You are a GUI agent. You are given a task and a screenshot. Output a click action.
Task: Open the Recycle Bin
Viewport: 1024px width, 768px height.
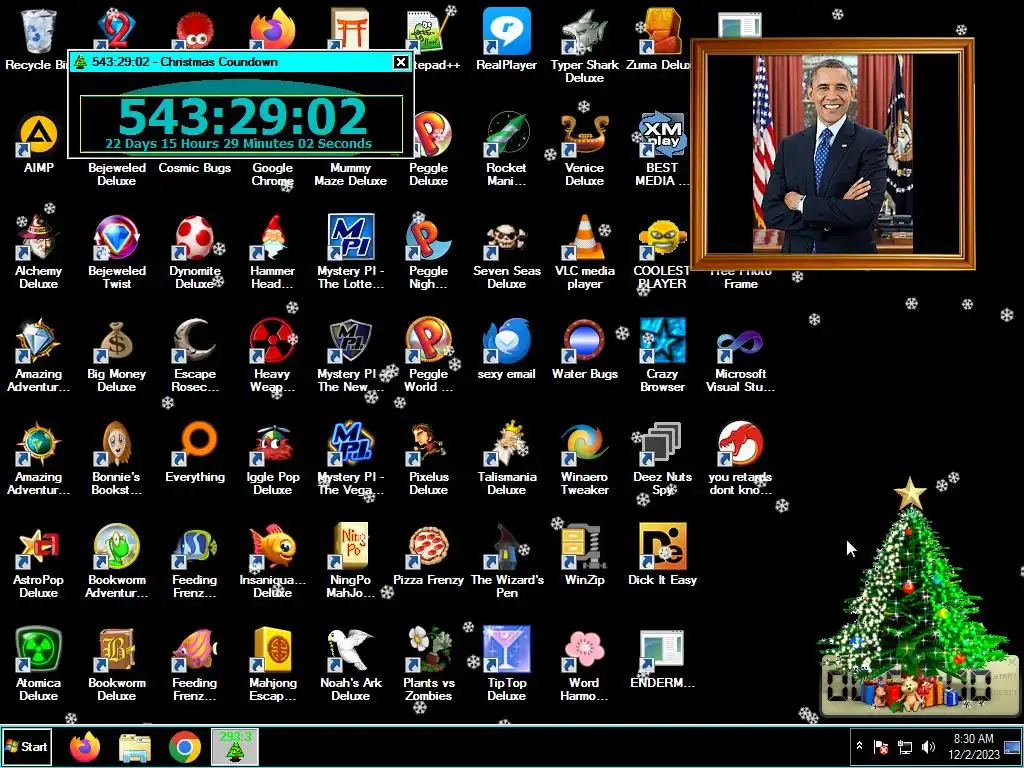39,39
